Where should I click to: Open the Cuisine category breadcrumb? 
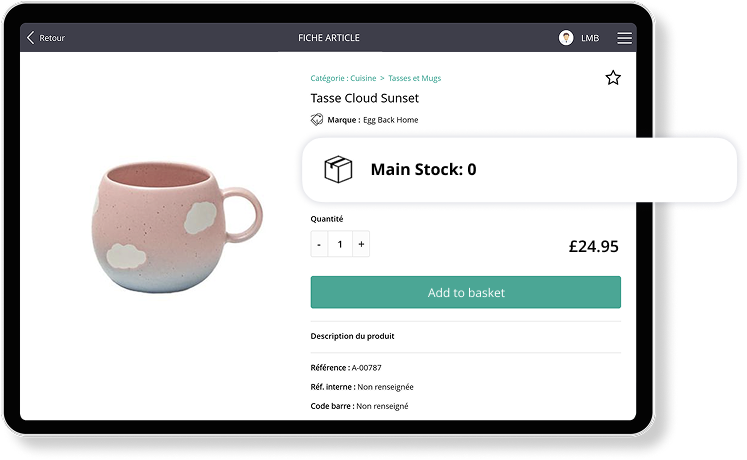[363, 78]
